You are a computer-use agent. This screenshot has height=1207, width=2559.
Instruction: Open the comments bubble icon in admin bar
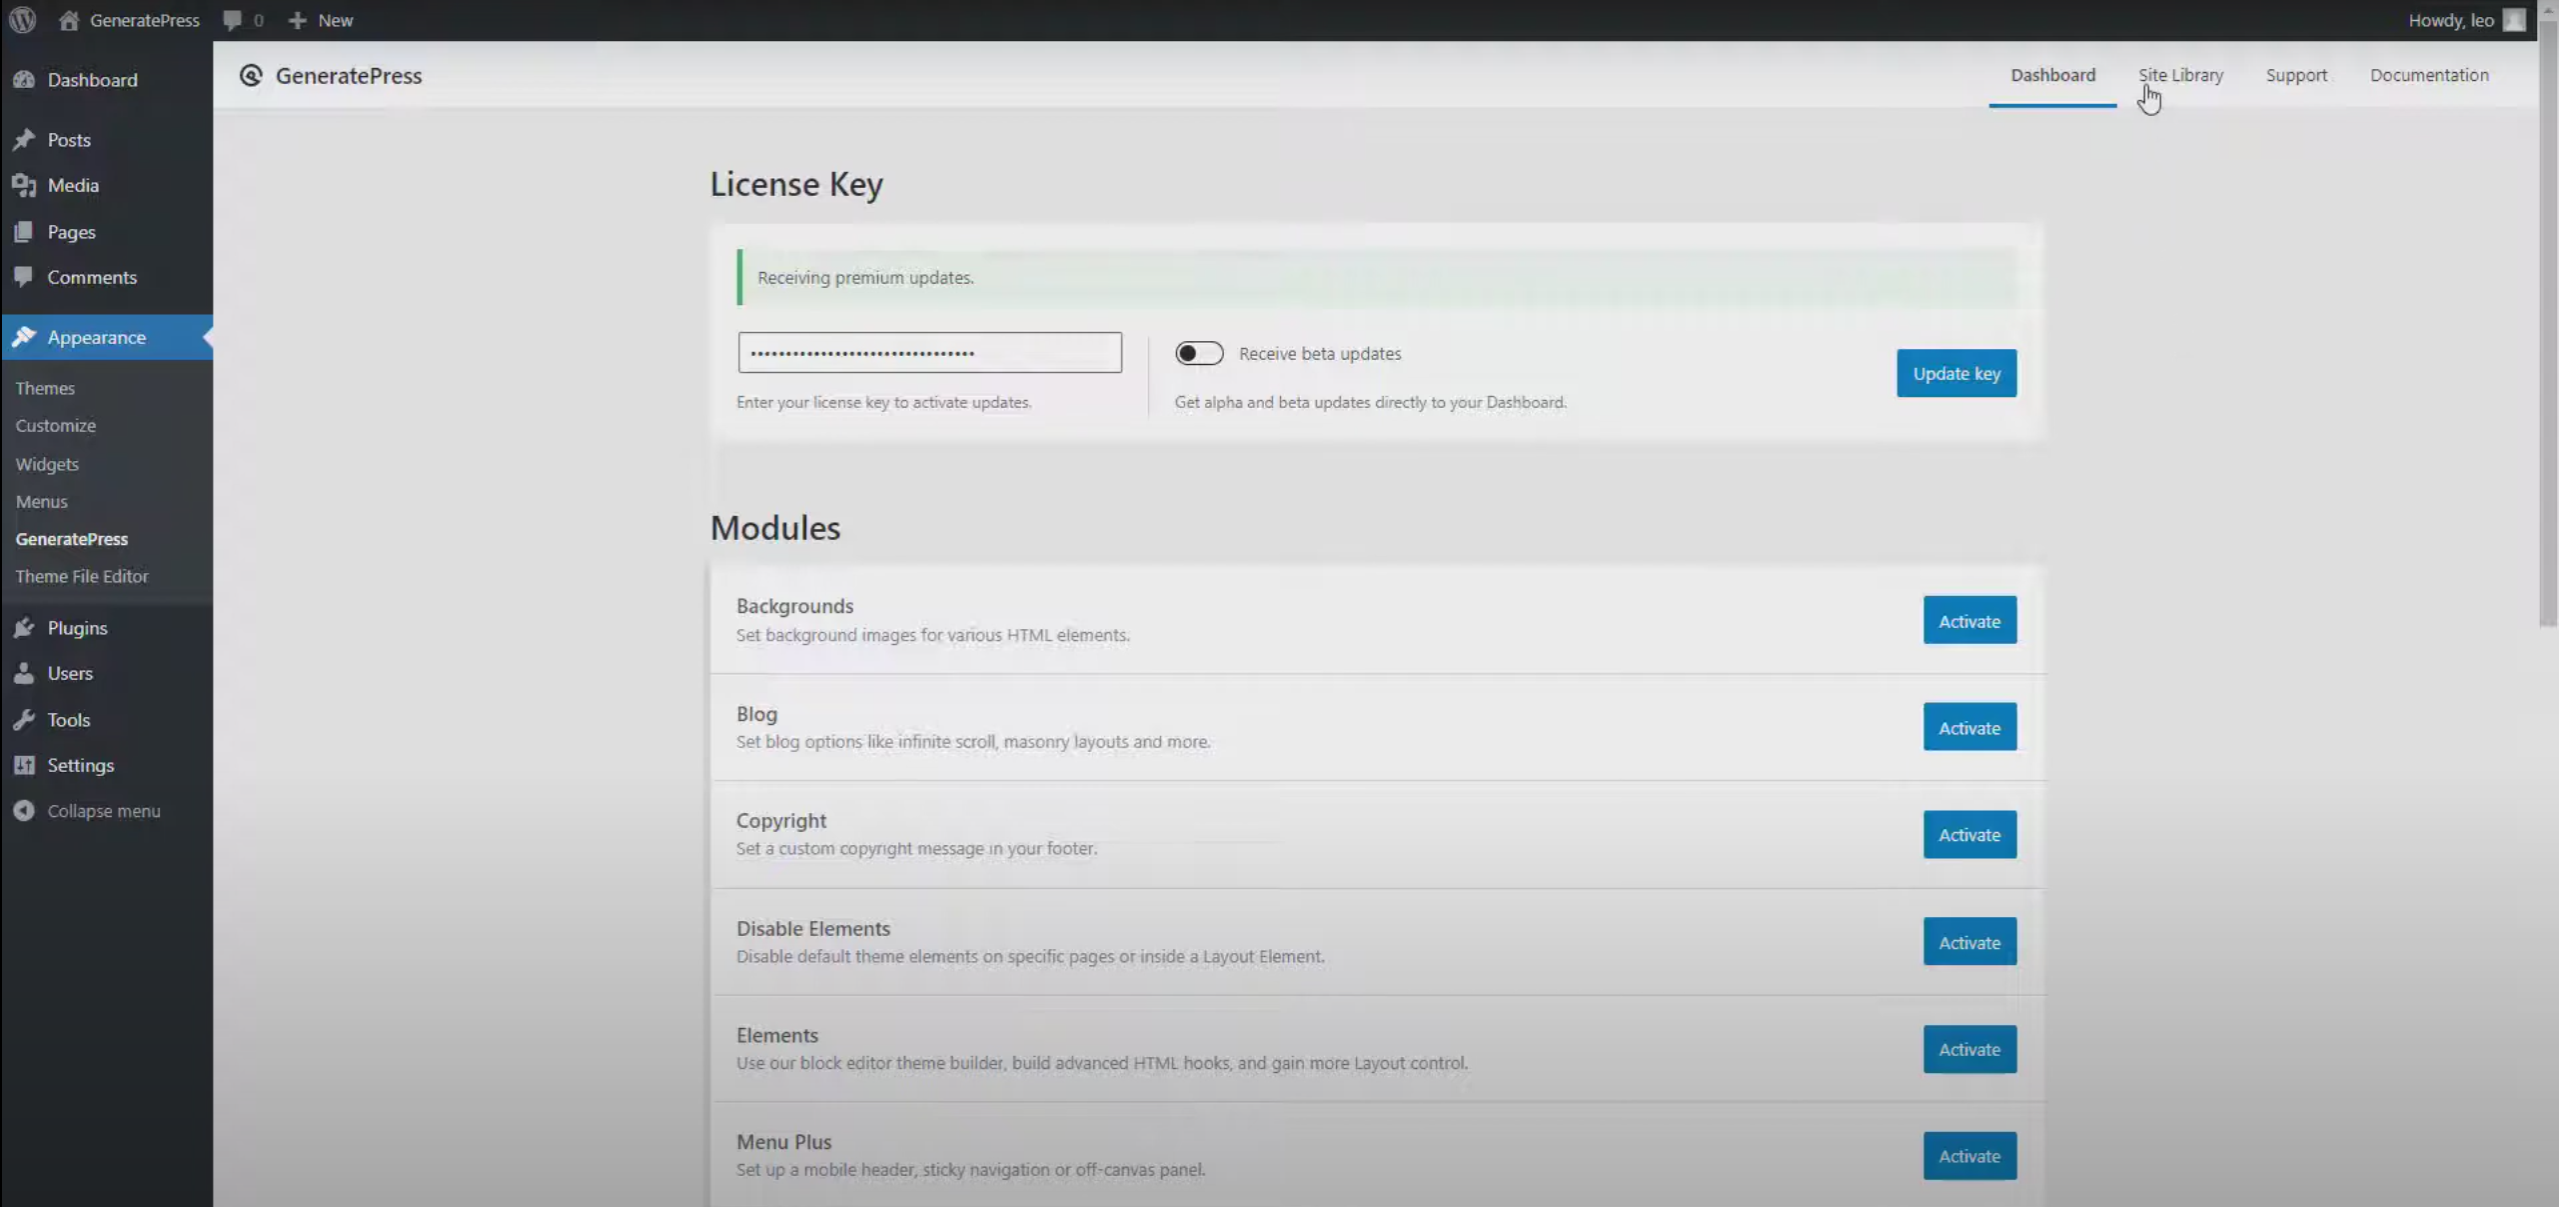point(232,20)
